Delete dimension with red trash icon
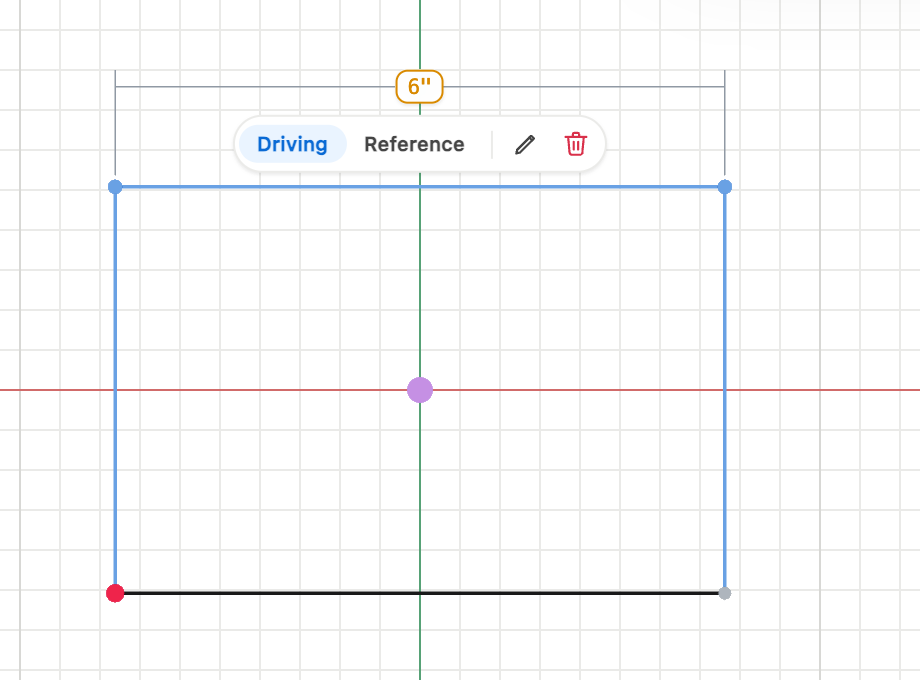920x680 pixels. click(x=576, y=144)
